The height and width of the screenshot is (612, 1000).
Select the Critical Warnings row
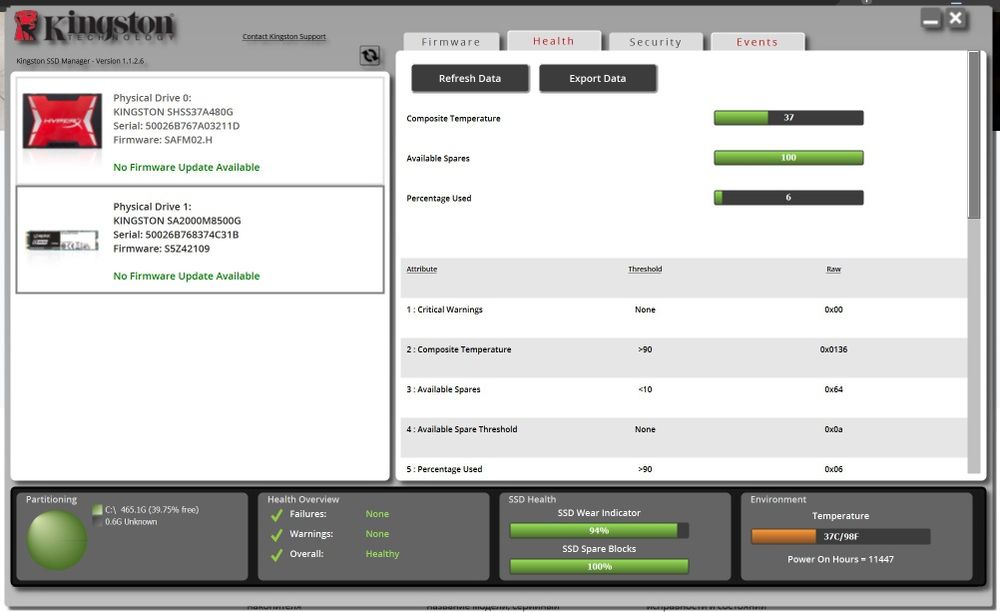pos(684,310)
